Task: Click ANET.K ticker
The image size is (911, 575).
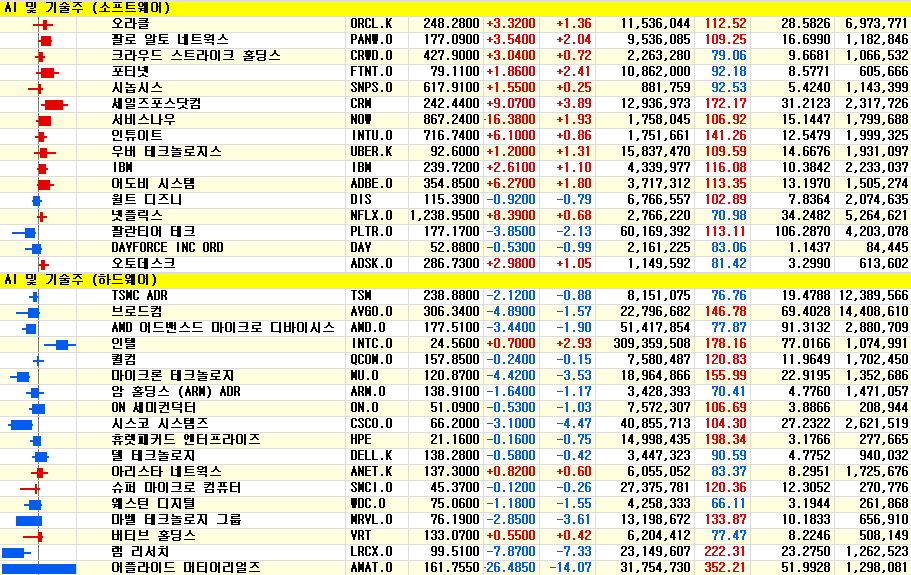Action: [x=371, y=471]
